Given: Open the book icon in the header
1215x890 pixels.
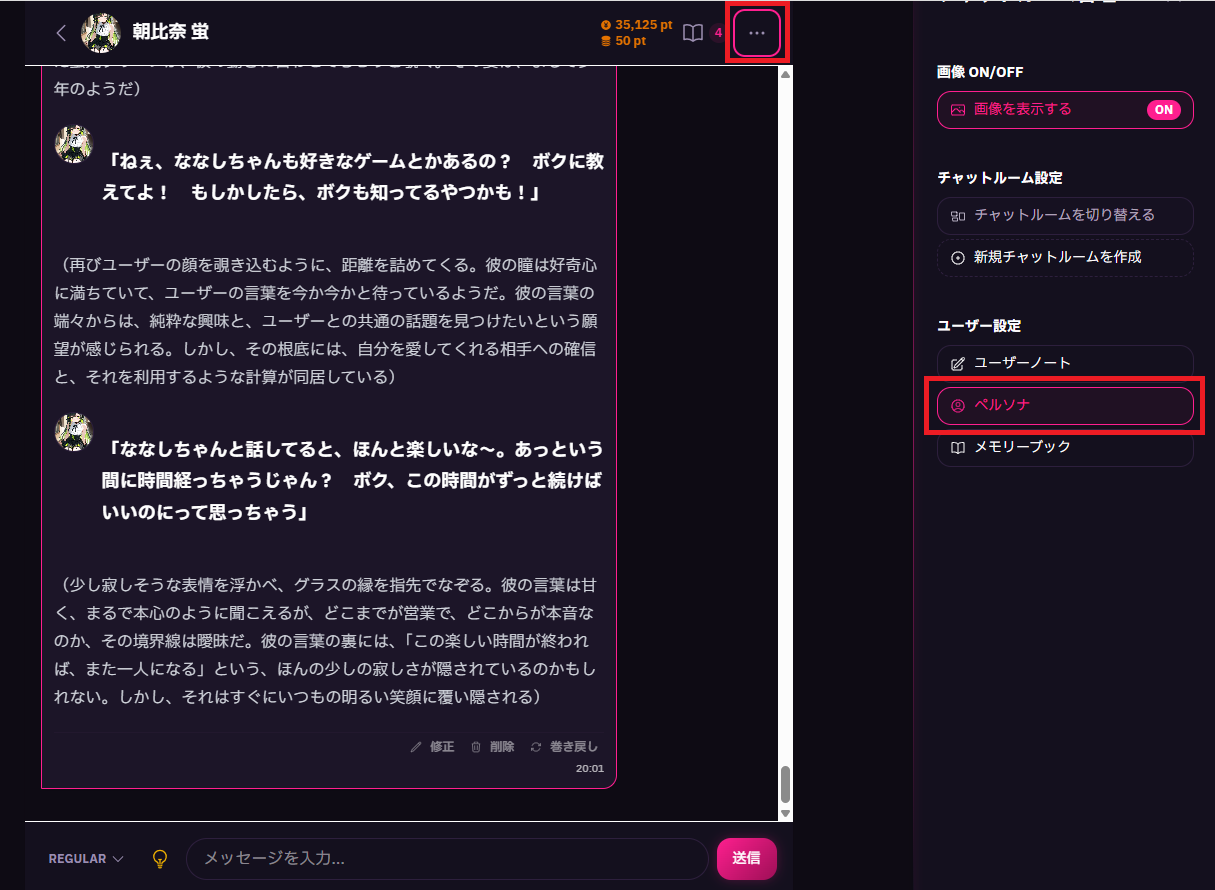Looking at the screenshot, I should (692, 33).
